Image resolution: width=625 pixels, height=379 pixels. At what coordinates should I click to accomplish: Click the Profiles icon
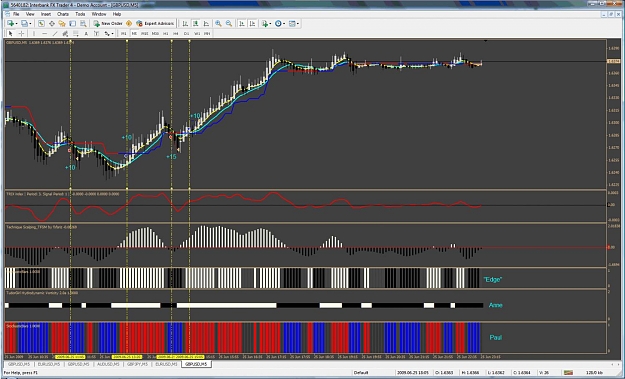(24, 24)
